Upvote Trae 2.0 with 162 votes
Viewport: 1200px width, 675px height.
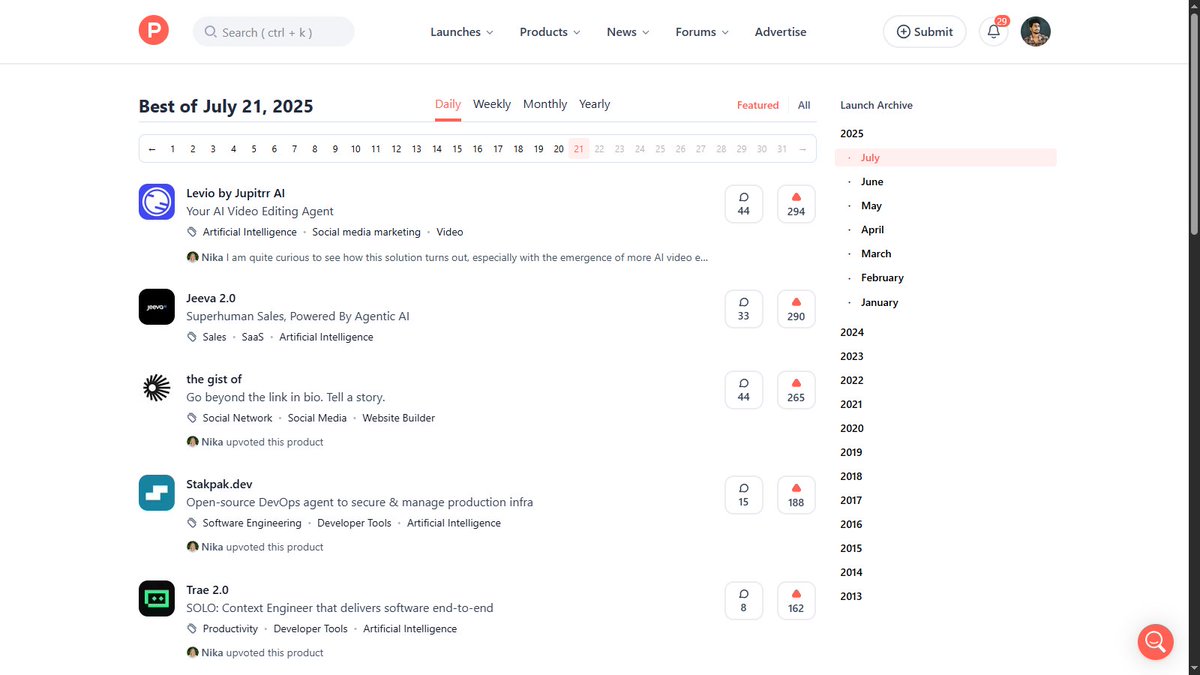(796, 599)
